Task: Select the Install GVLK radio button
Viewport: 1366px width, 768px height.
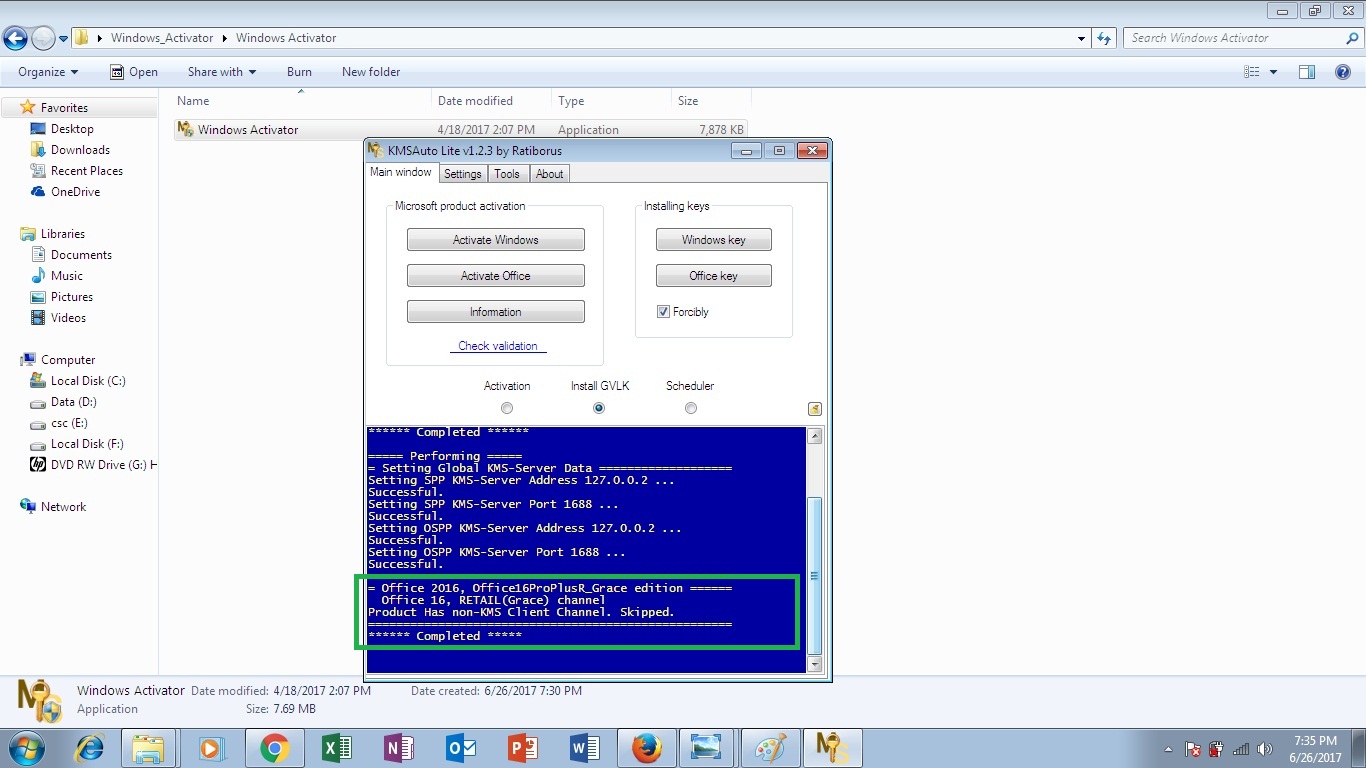Action: (x=599, y=408)
